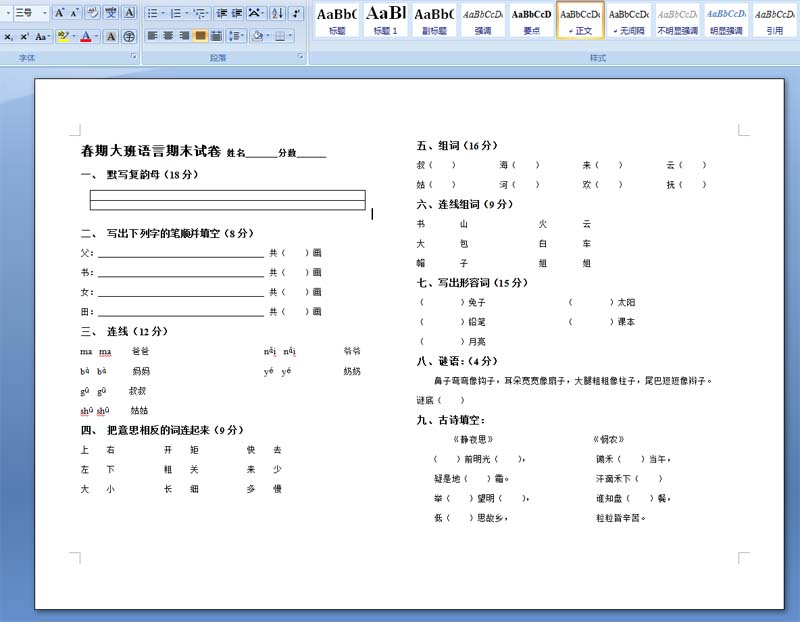This screenshot has width=800, height=622.
Task: Increase the paragraph indent
Action: pos(237,13)
